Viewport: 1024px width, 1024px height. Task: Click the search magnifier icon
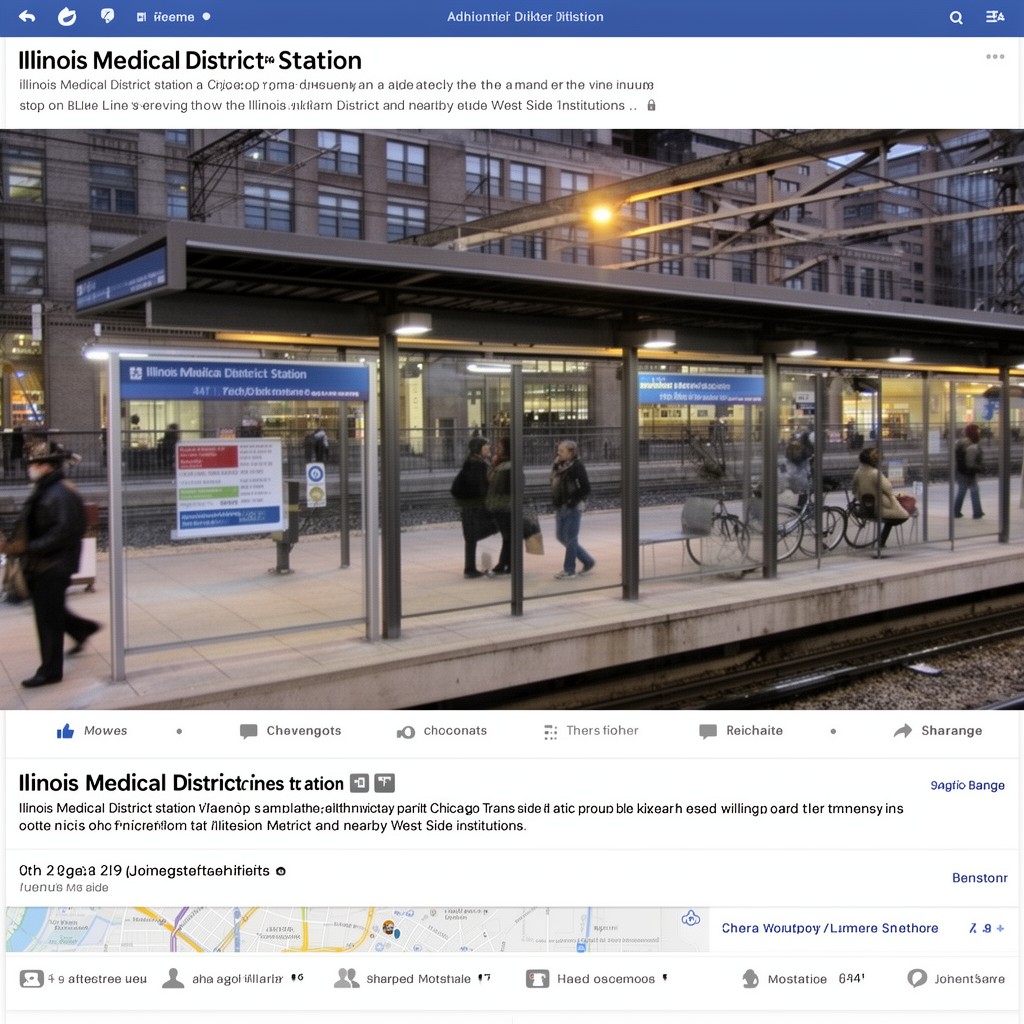[955, 18]
